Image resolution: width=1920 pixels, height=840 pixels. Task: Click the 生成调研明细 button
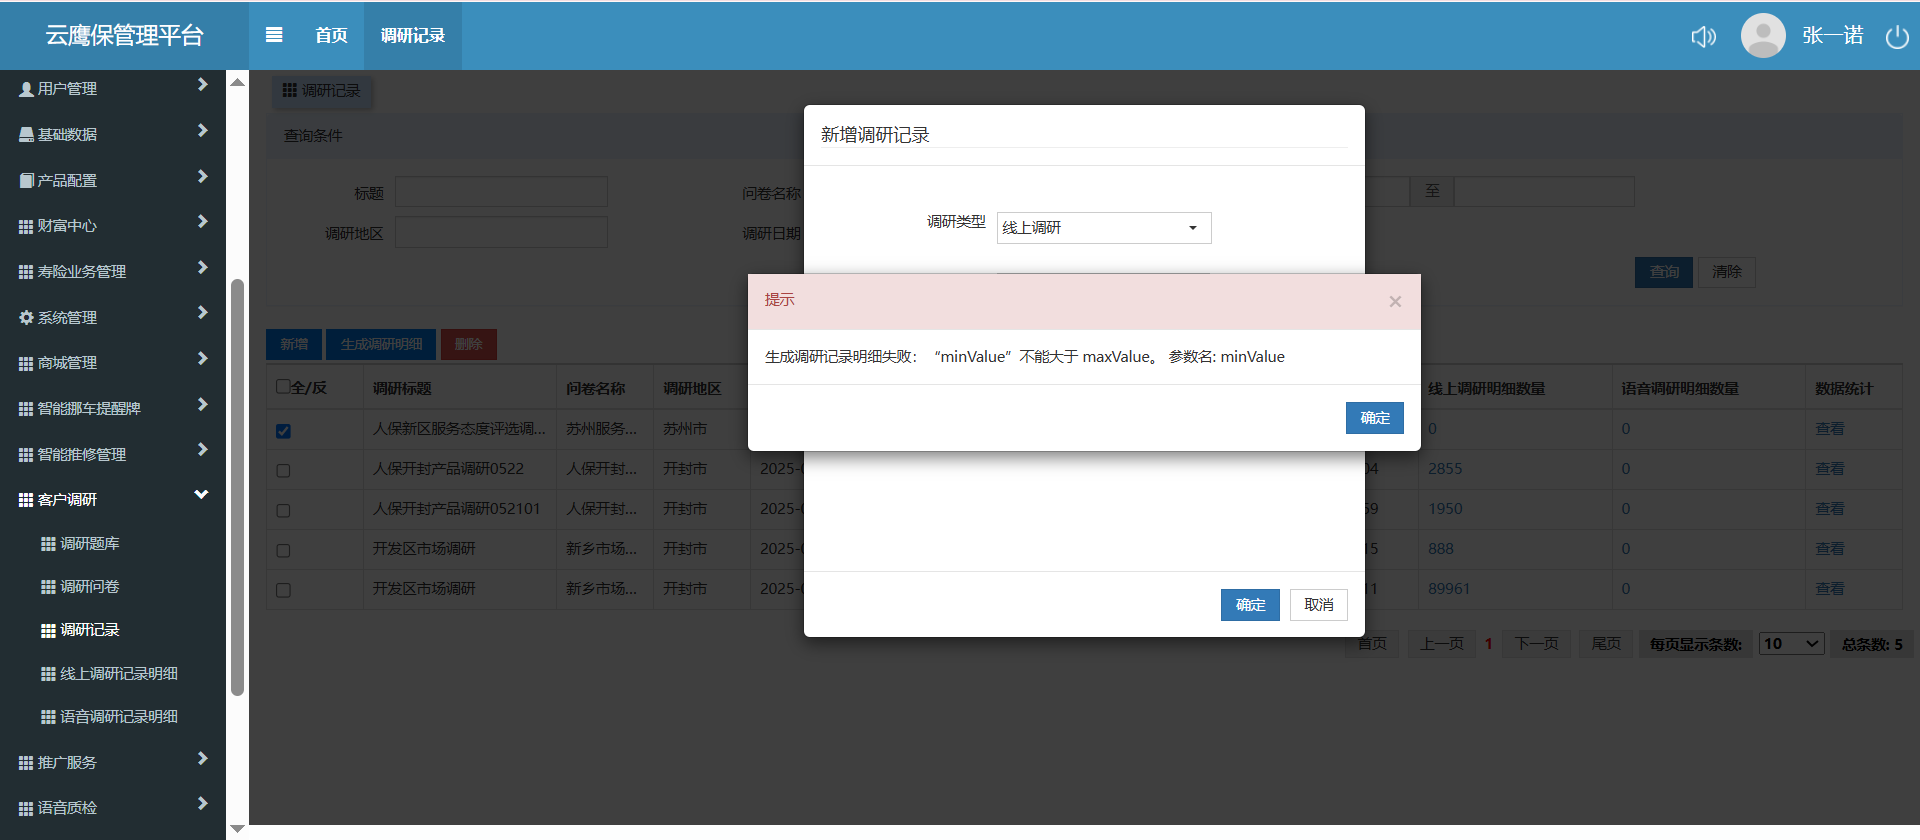click(x=381, y=345)
